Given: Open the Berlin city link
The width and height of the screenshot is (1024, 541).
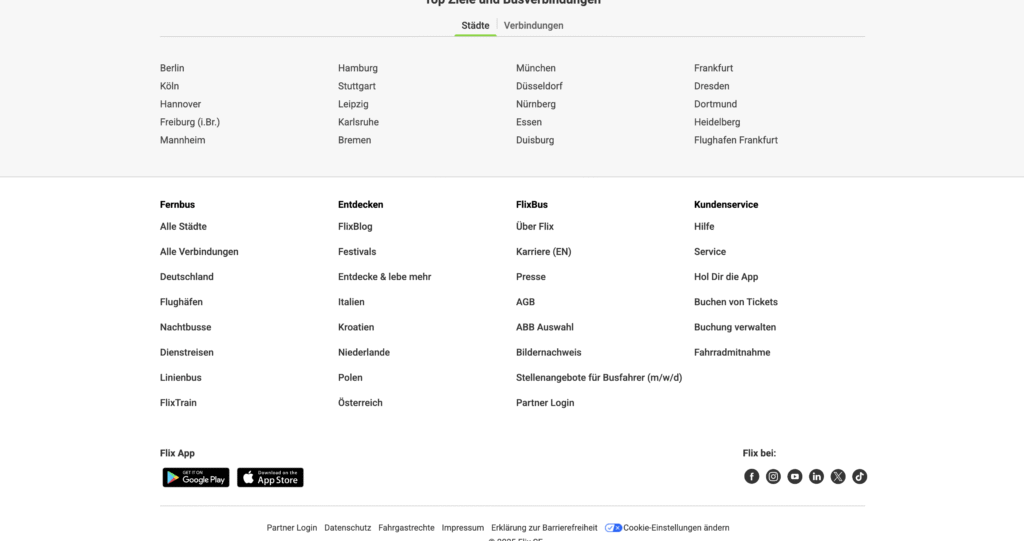Looking at the screenshot, I should click(172, 68).
